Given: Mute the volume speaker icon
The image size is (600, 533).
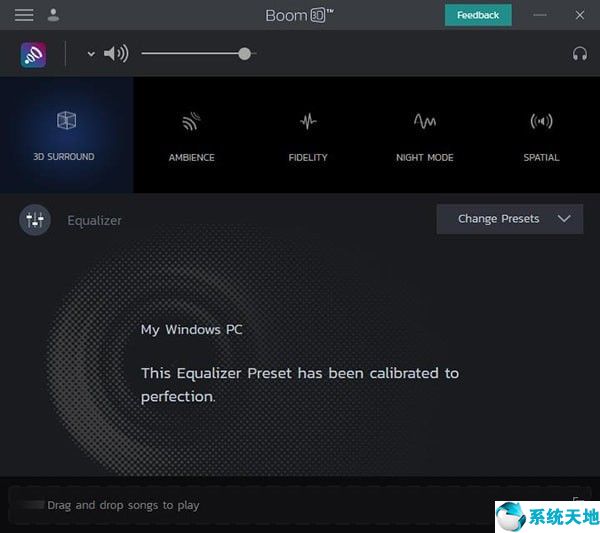Looking at the screenshot, I should (x=116, y=54).
